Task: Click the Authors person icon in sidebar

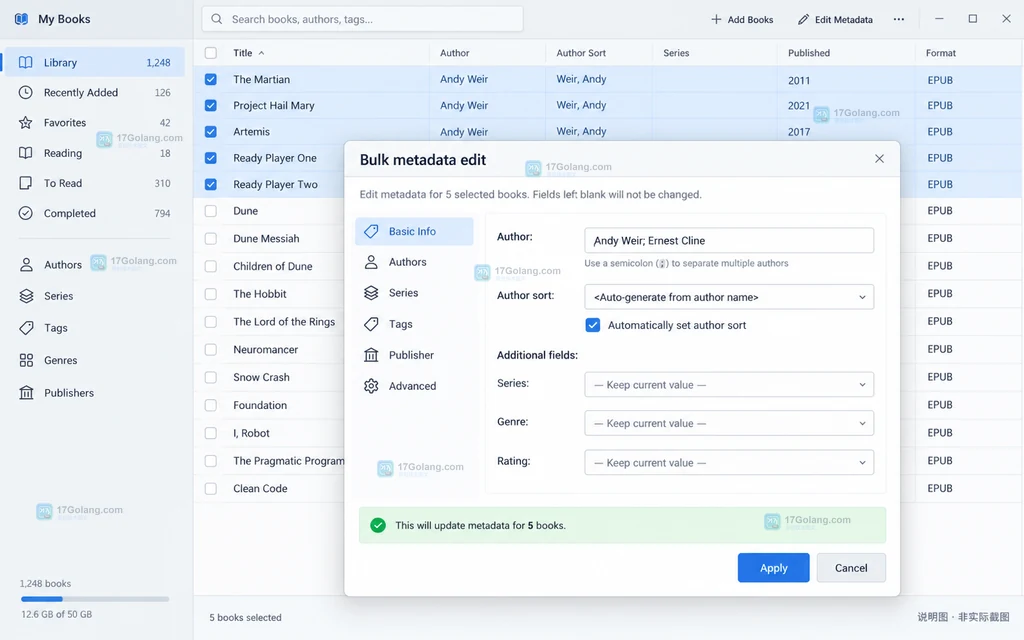Action: (26, 264)
